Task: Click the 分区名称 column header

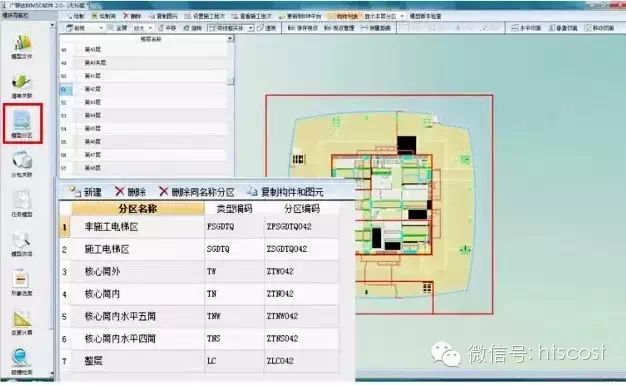Action: pos(137,208)
